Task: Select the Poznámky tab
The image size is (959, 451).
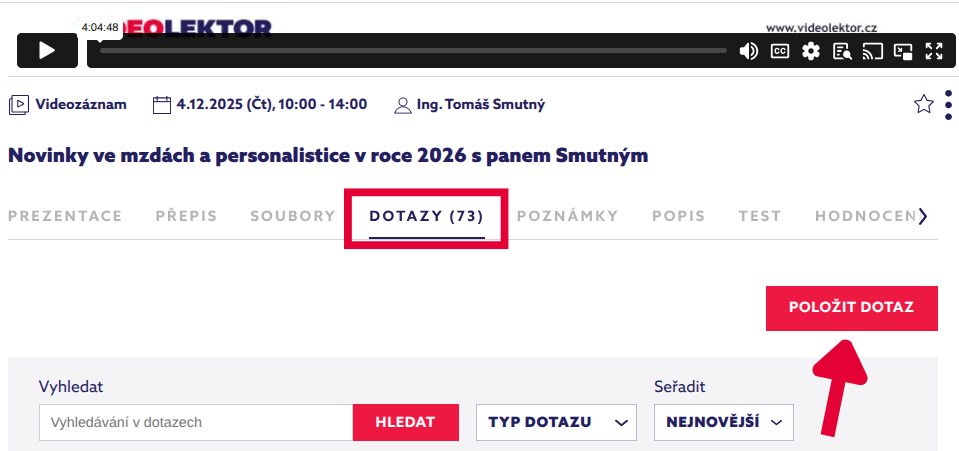Action: 567,216
